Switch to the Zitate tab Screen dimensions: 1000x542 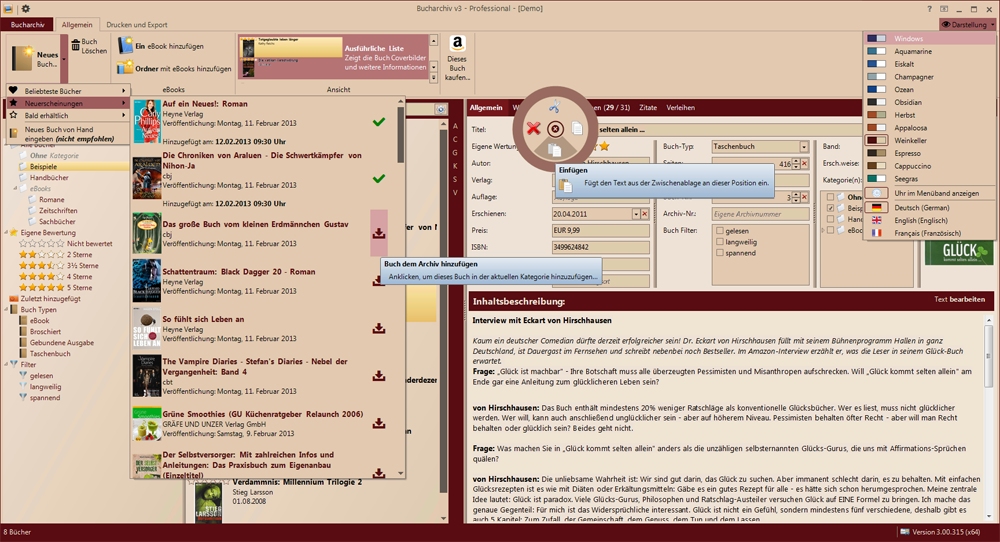coord(648,107)
